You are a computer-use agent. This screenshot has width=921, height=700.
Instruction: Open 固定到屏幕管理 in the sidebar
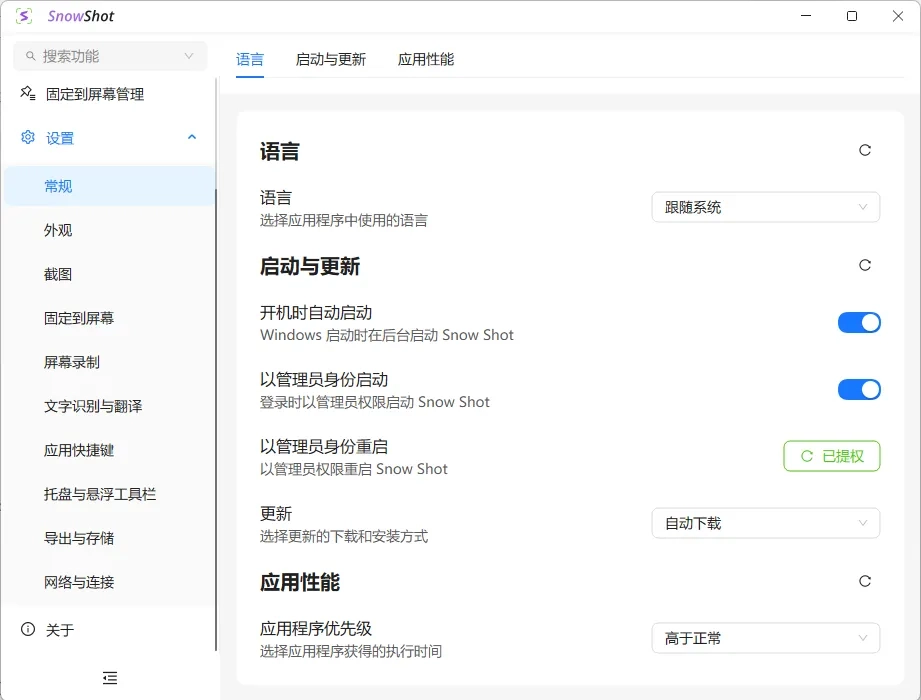(109, 94)
